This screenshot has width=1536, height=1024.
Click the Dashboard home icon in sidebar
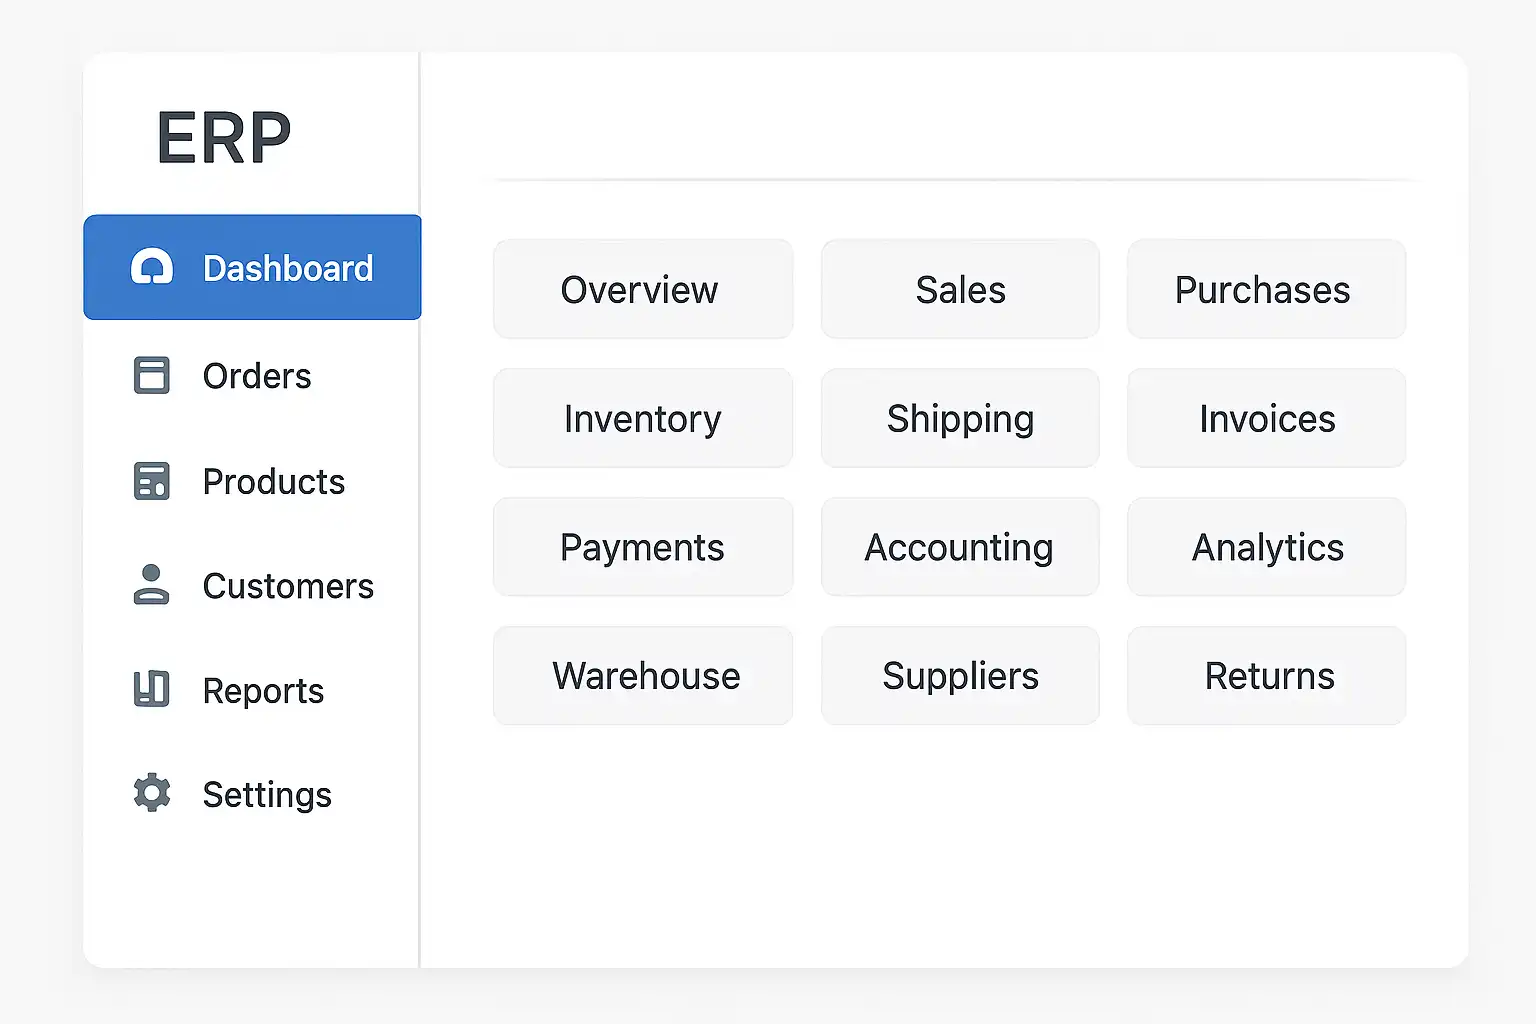tap(152, 268)
